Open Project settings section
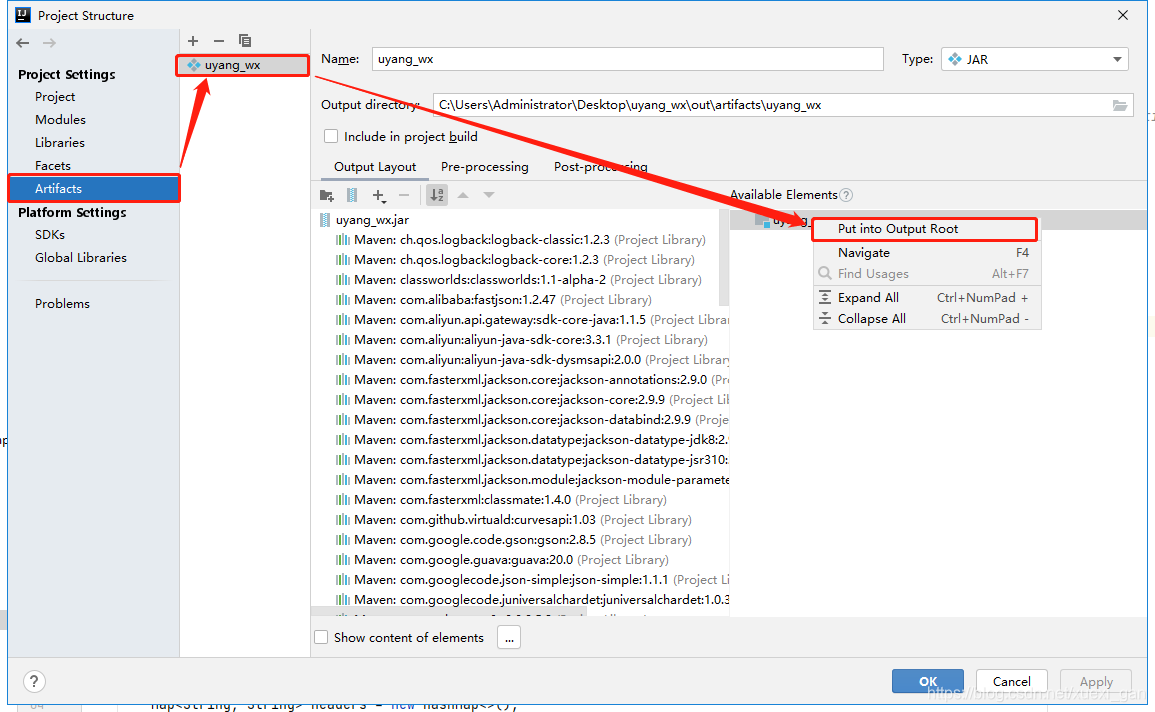Screen dimensions: 1155x712 [x=55, y=96]
